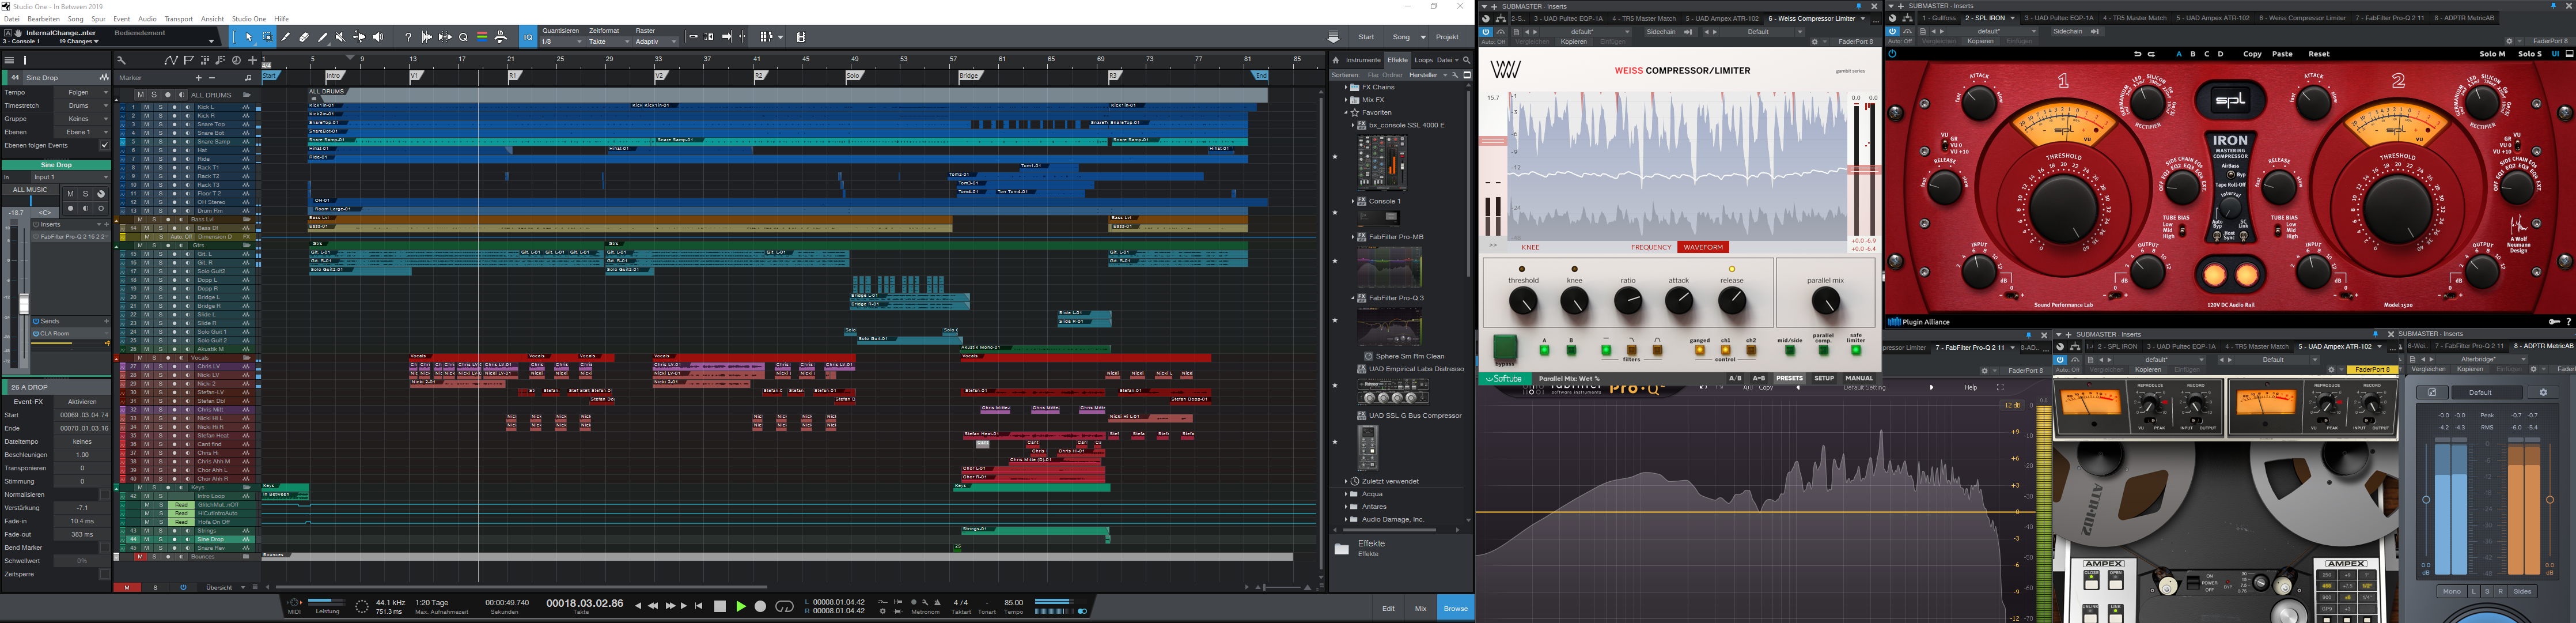
Task: Open the color stripes macro icon
Action: click(483, 37)
